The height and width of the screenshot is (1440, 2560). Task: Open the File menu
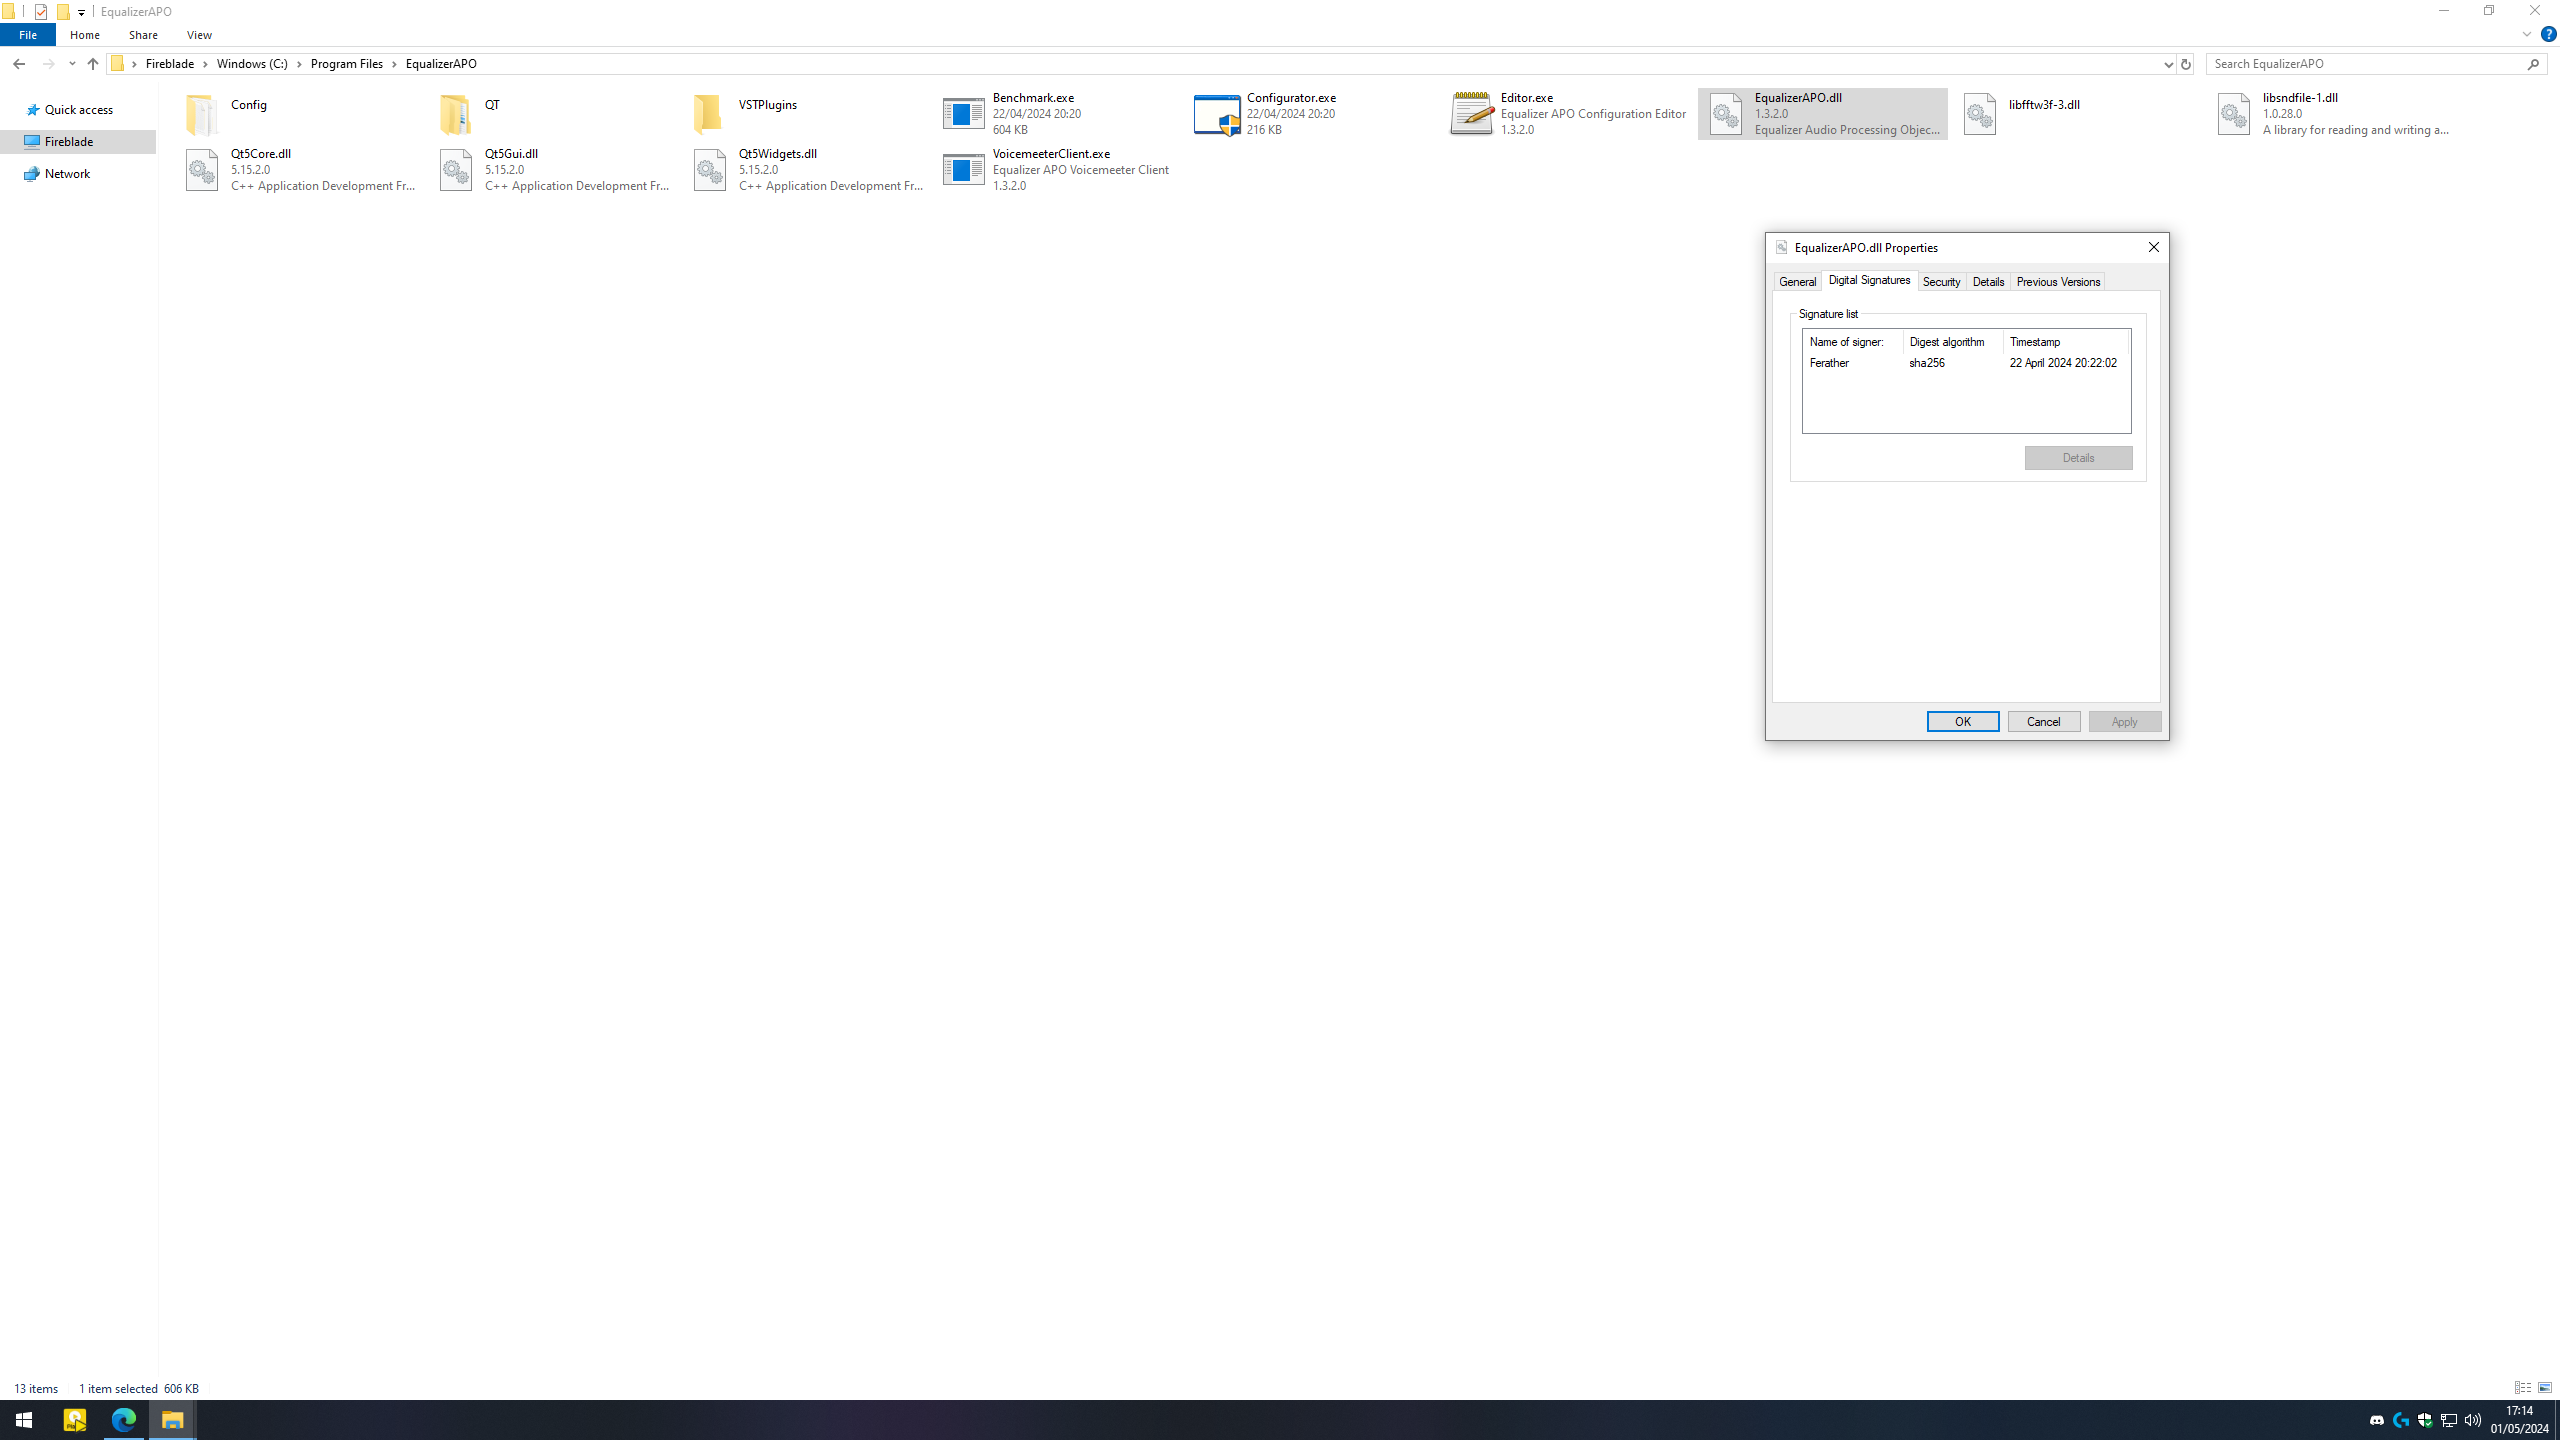pyautogui.click(x=28, y=35)
